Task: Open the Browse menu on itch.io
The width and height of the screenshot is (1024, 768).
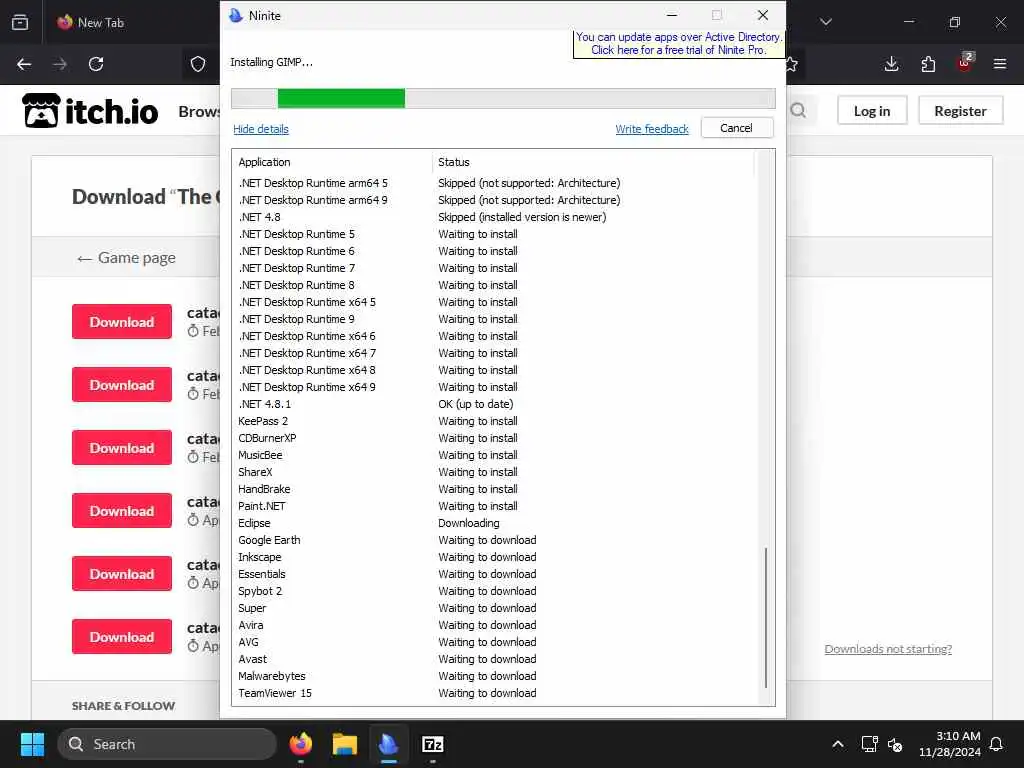Action: coord(199,111)
